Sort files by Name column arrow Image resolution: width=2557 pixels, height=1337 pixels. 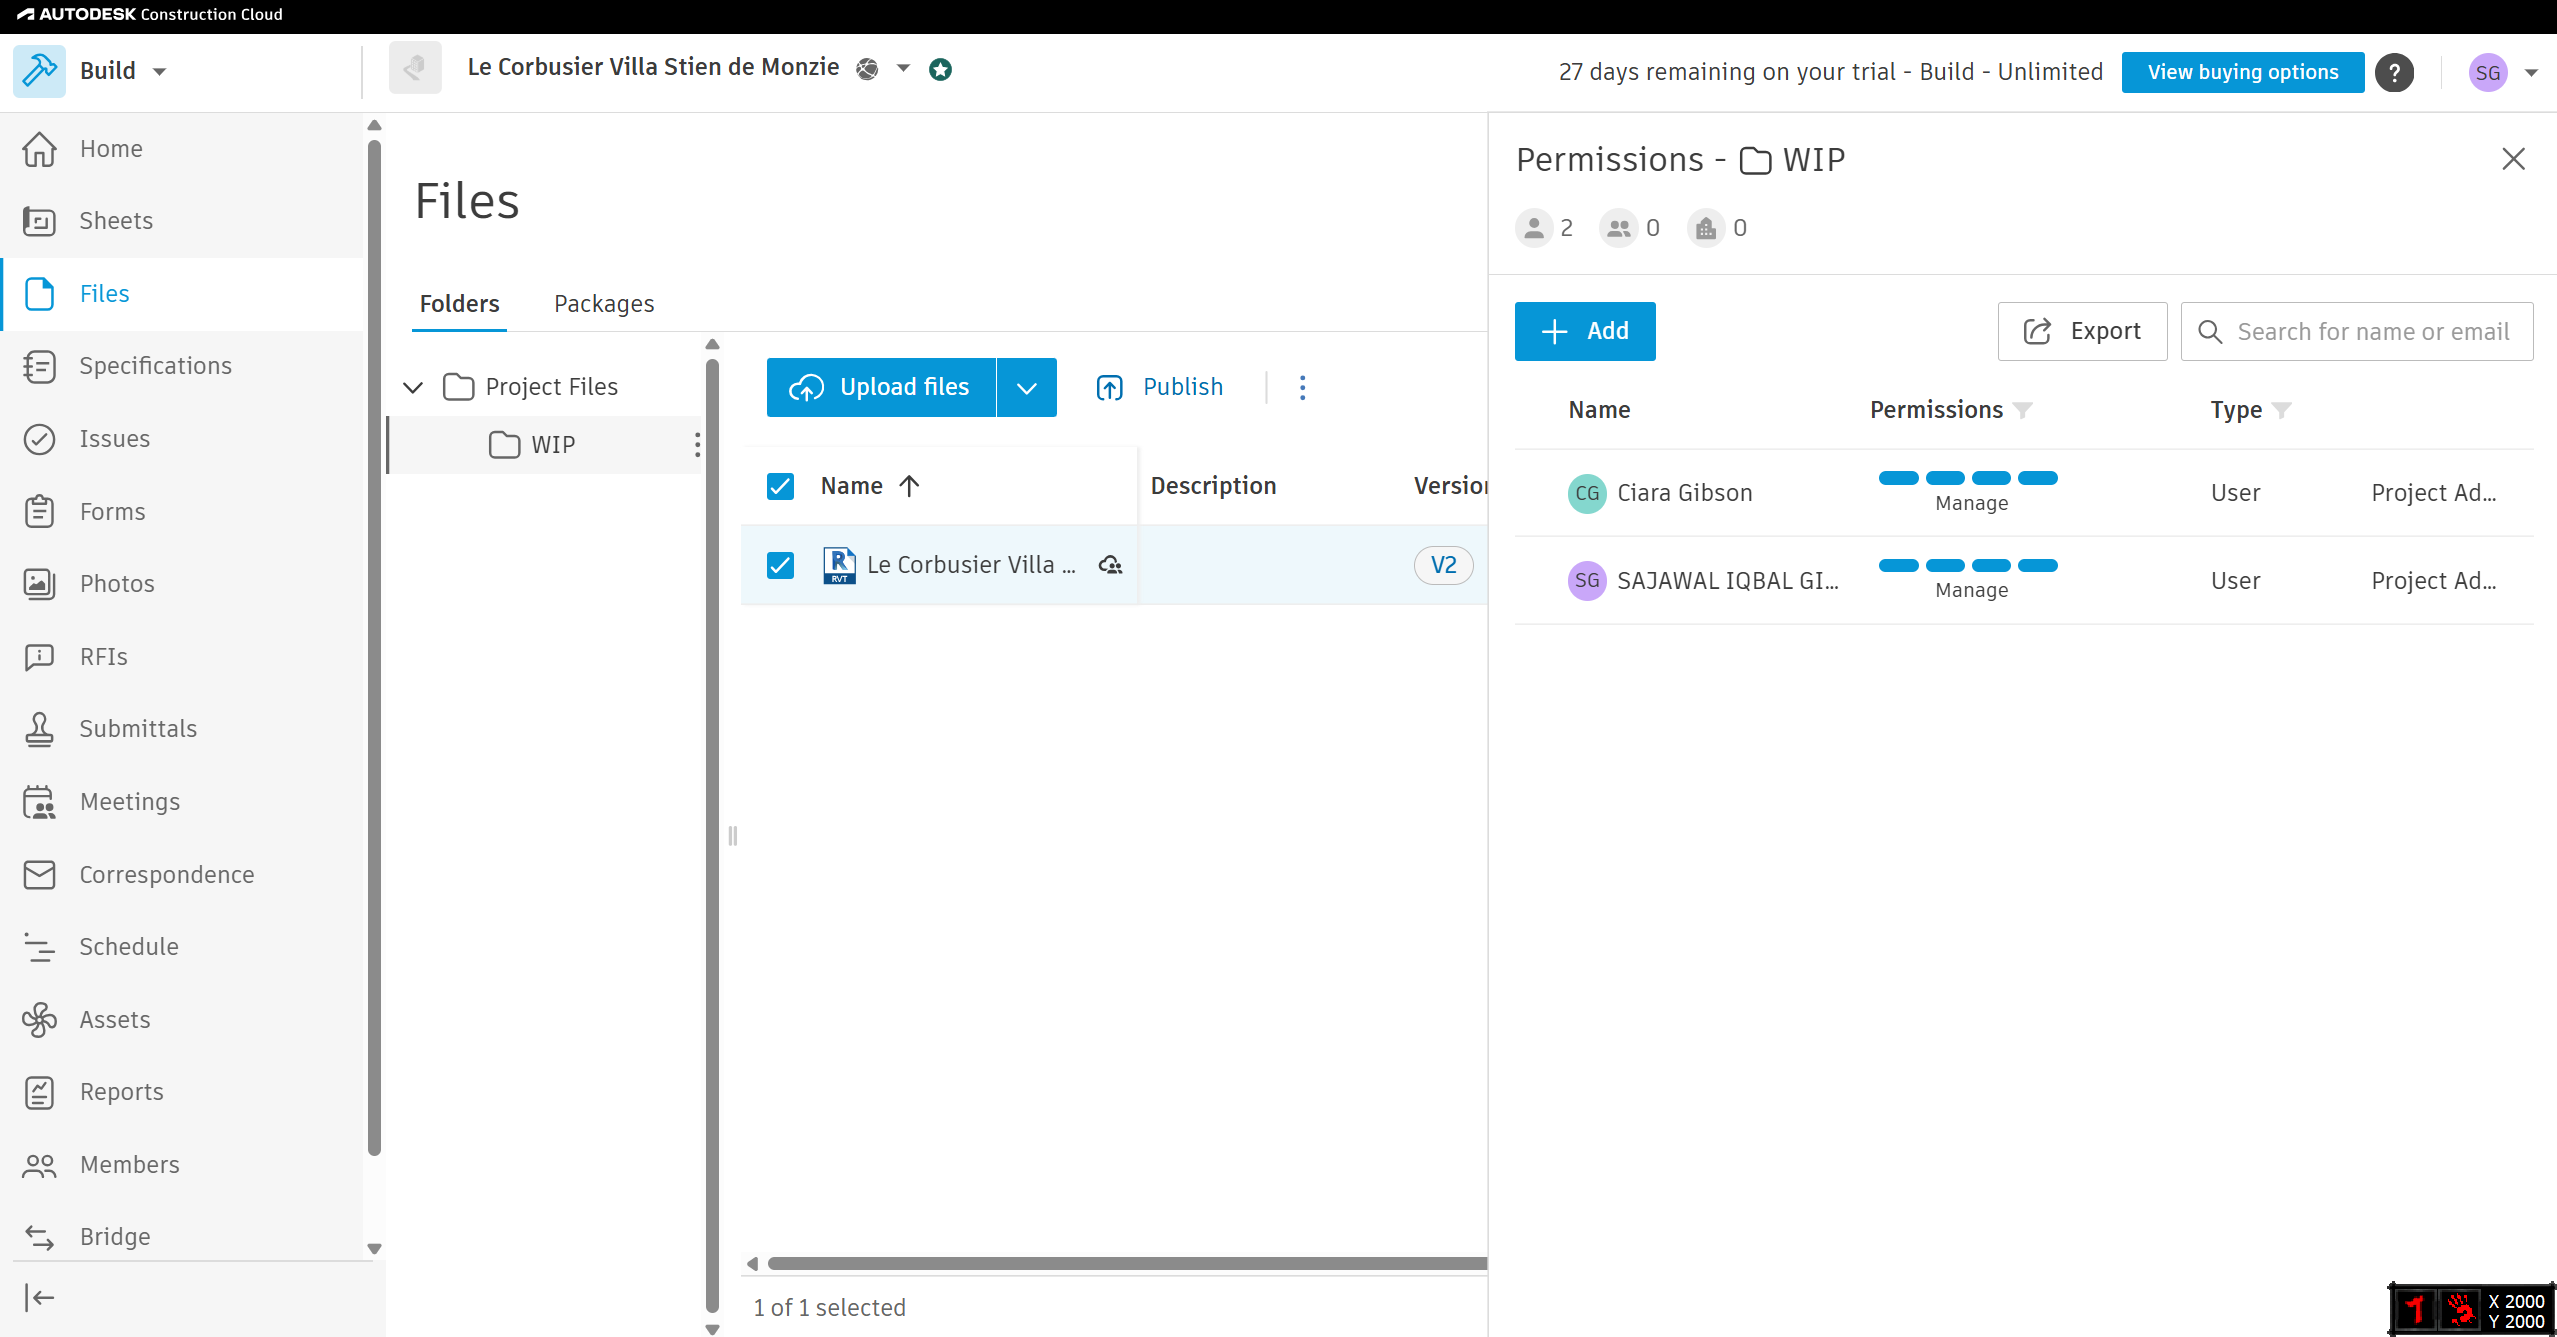(909, 486)
